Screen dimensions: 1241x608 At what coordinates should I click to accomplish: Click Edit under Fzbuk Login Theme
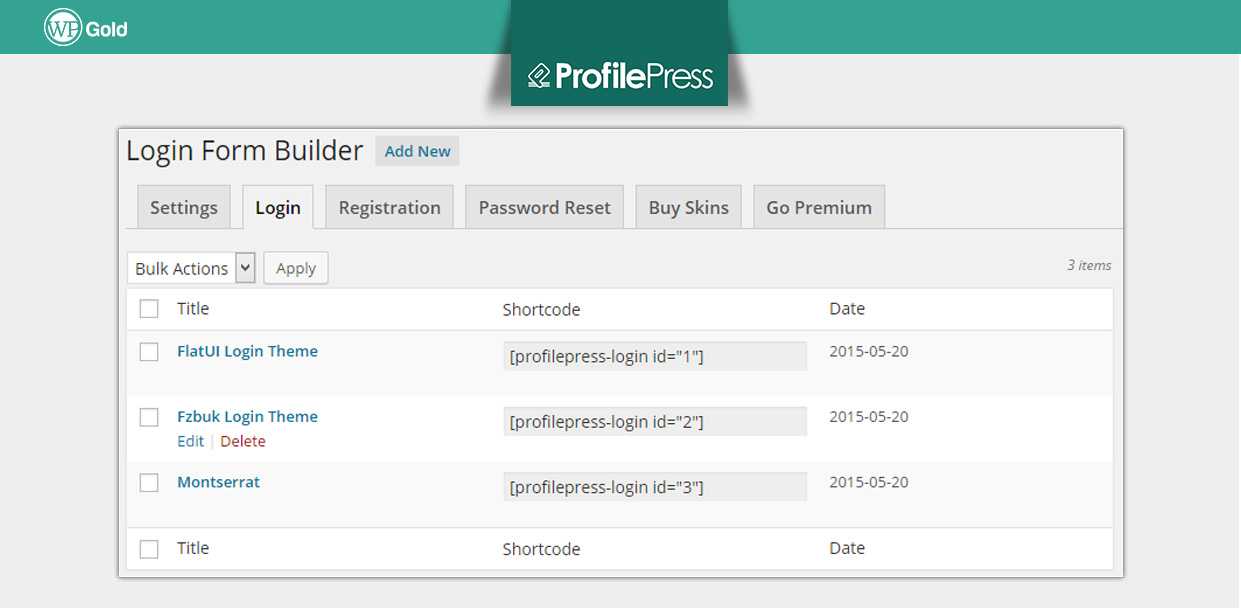pos(190,441)
